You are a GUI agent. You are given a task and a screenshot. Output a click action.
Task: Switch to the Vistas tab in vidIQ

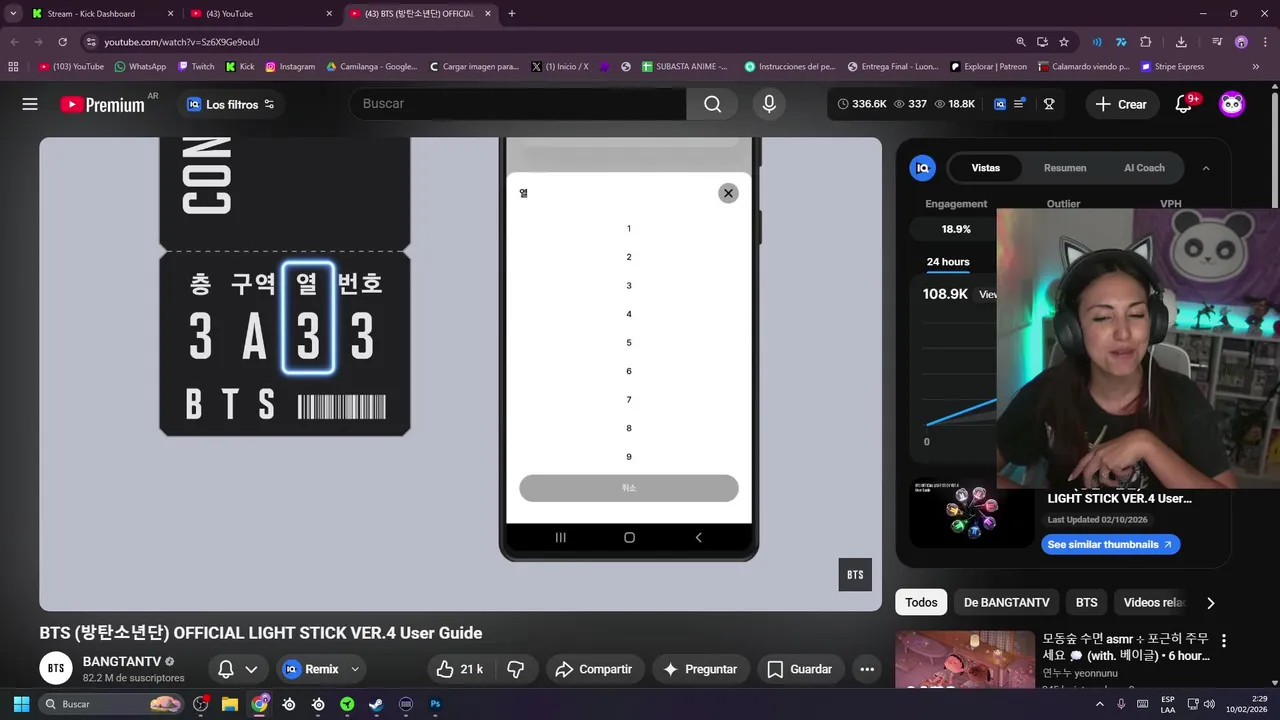985,168
